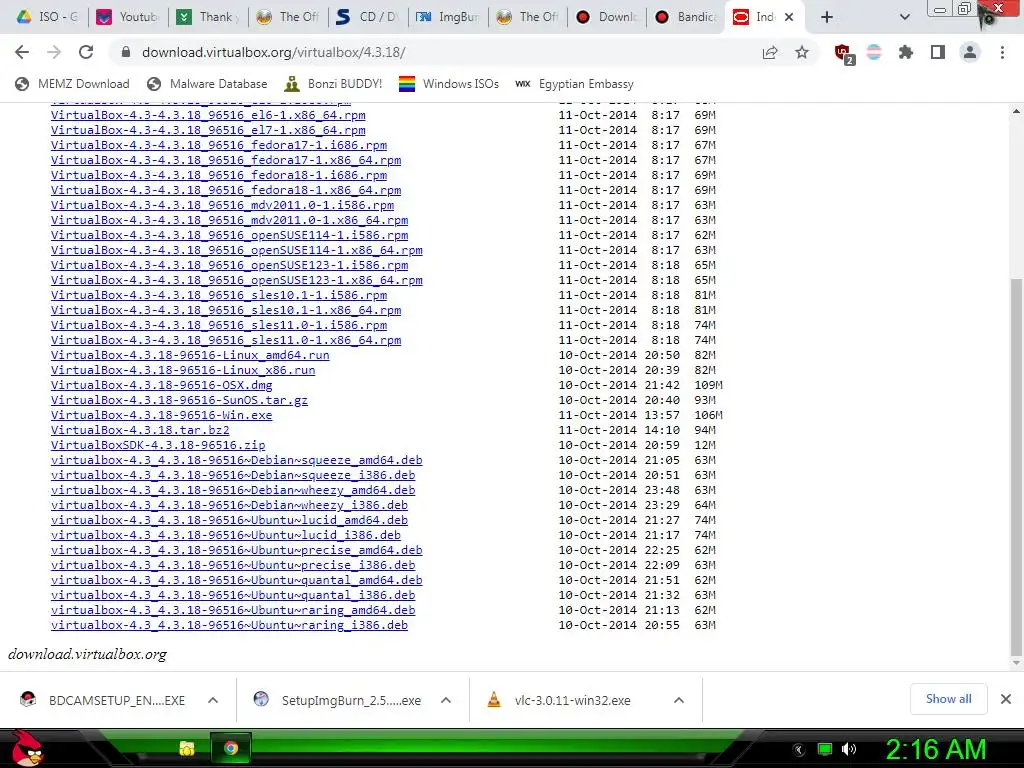Viewport: 1024px width, 768px height.
Task: Click the Chrome taskbar icon
Action: point(231,748)
